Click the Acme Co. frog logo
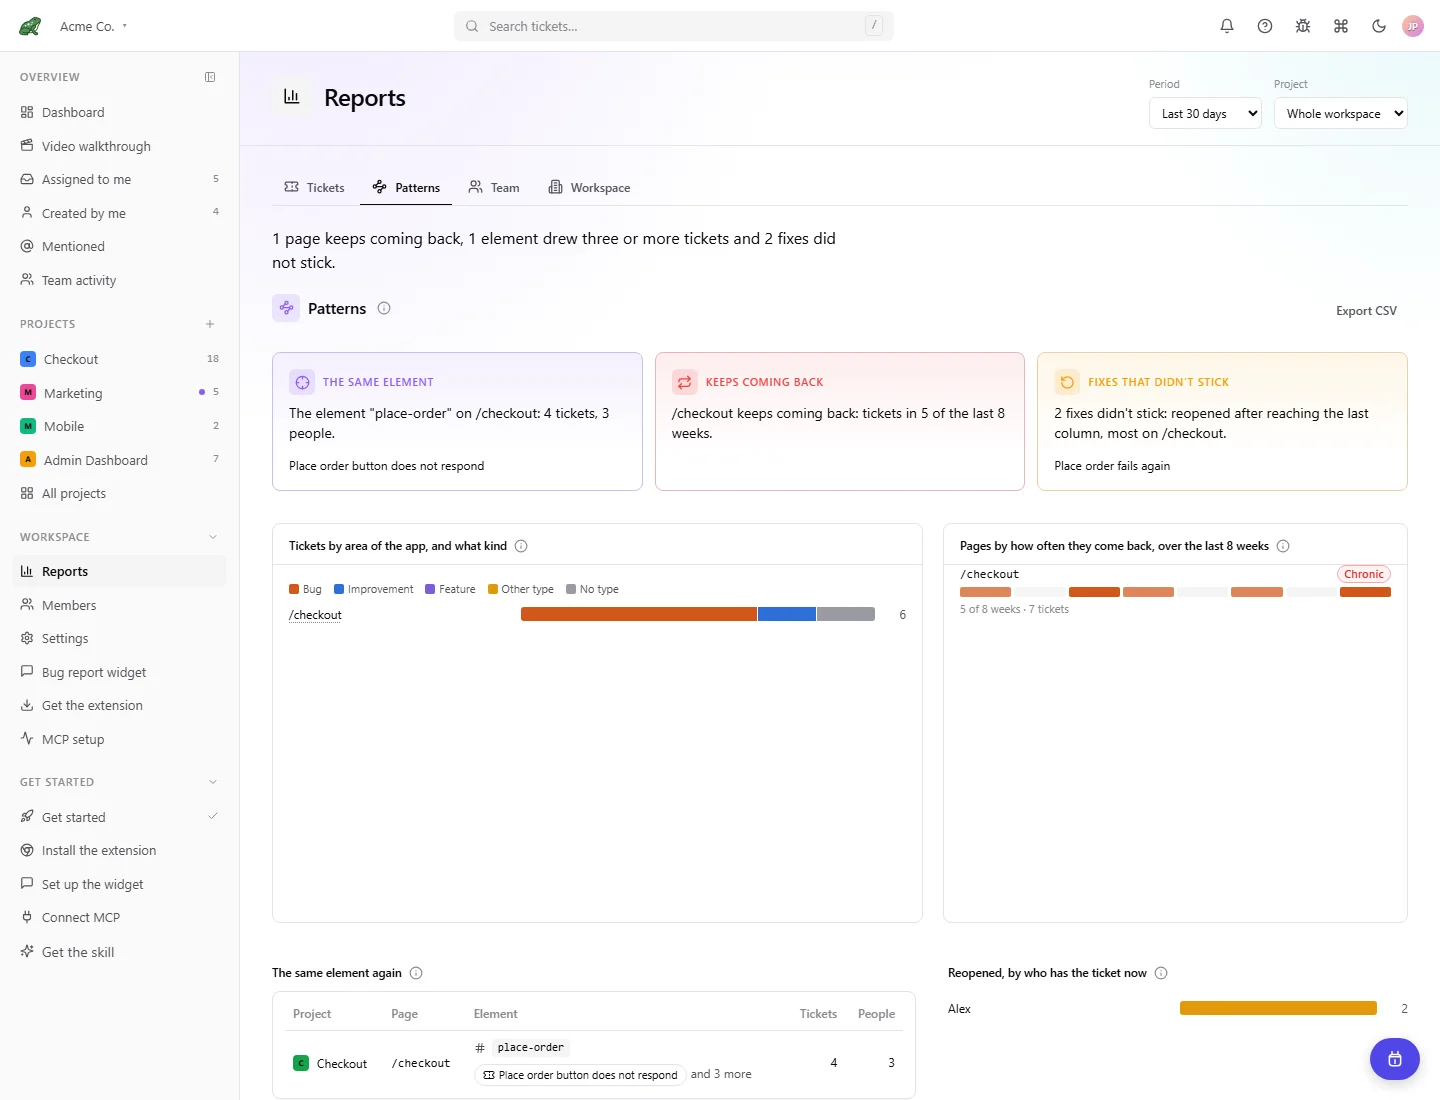Viewport: 1440px width, 1100px height. 30,26
